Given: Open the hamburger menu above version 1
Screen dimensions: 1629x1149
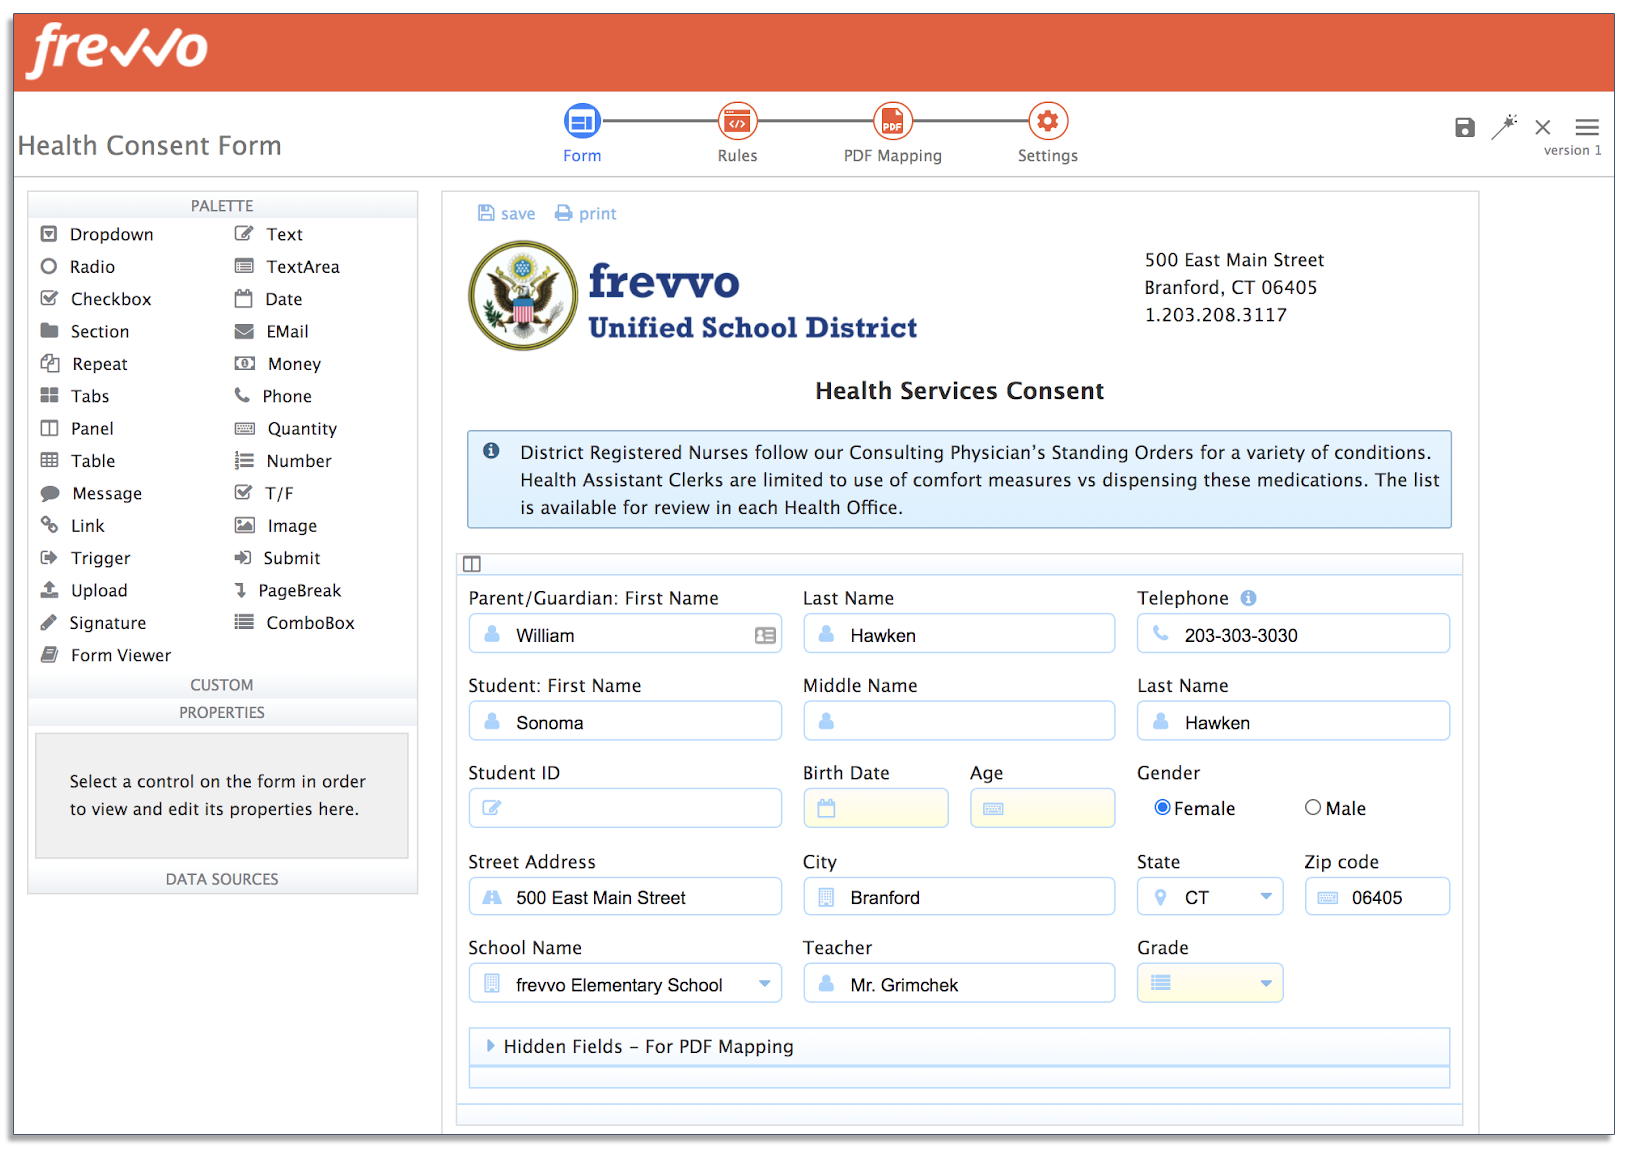Looking at the screenshot, I should click(x=1587, y=127).
